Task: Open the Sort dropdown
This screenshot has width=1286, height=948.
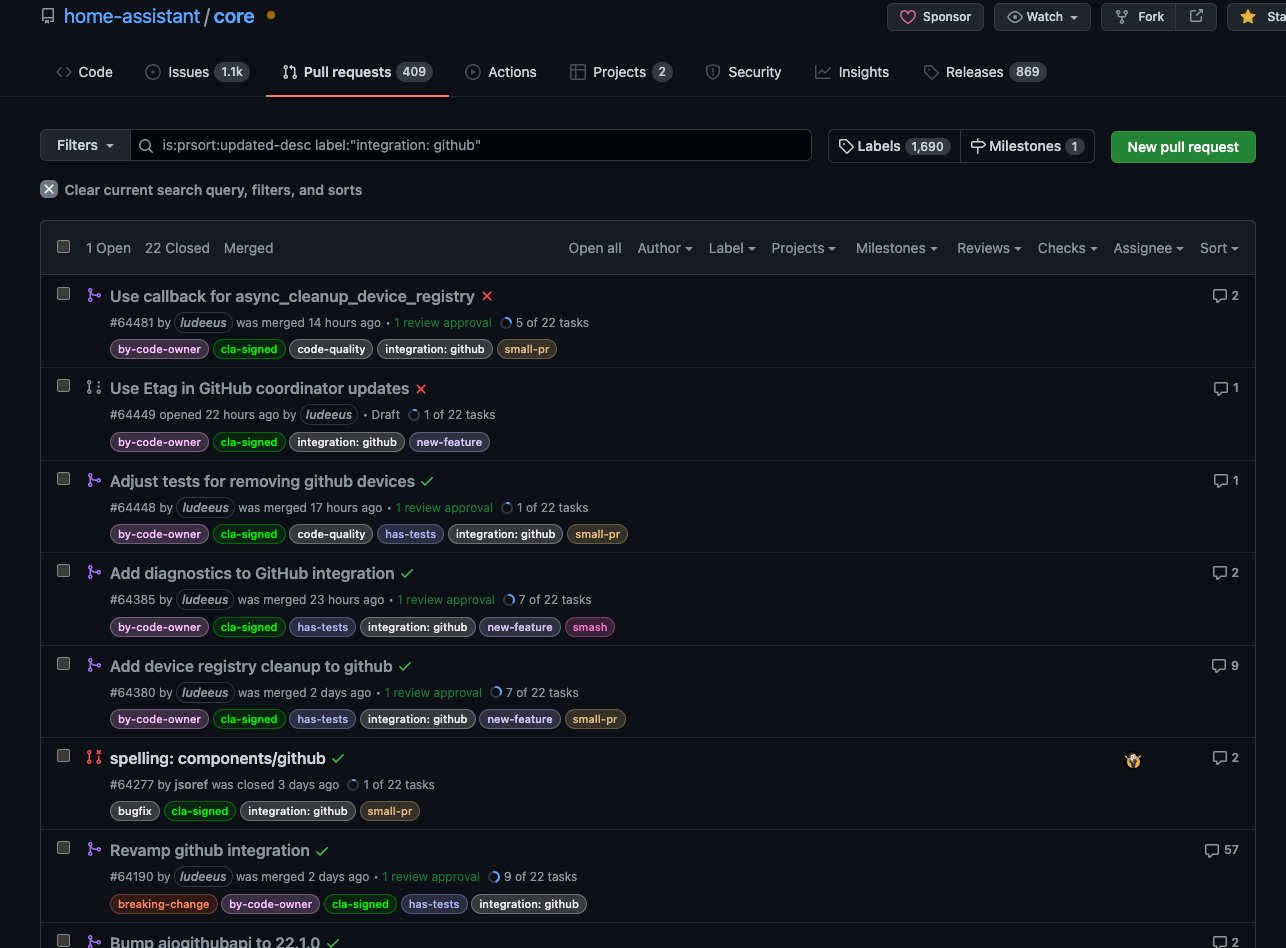Action: point(1219,248)
